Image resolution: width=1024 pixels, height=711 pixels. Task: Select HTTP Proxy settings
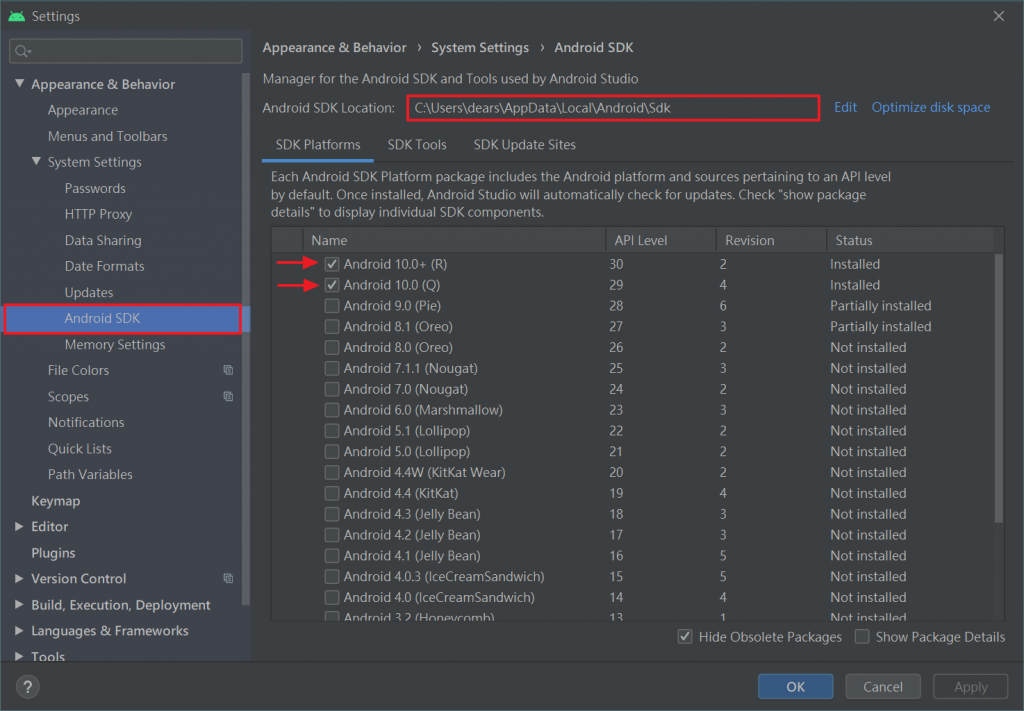pyautogui.click(x=98, y=214)
